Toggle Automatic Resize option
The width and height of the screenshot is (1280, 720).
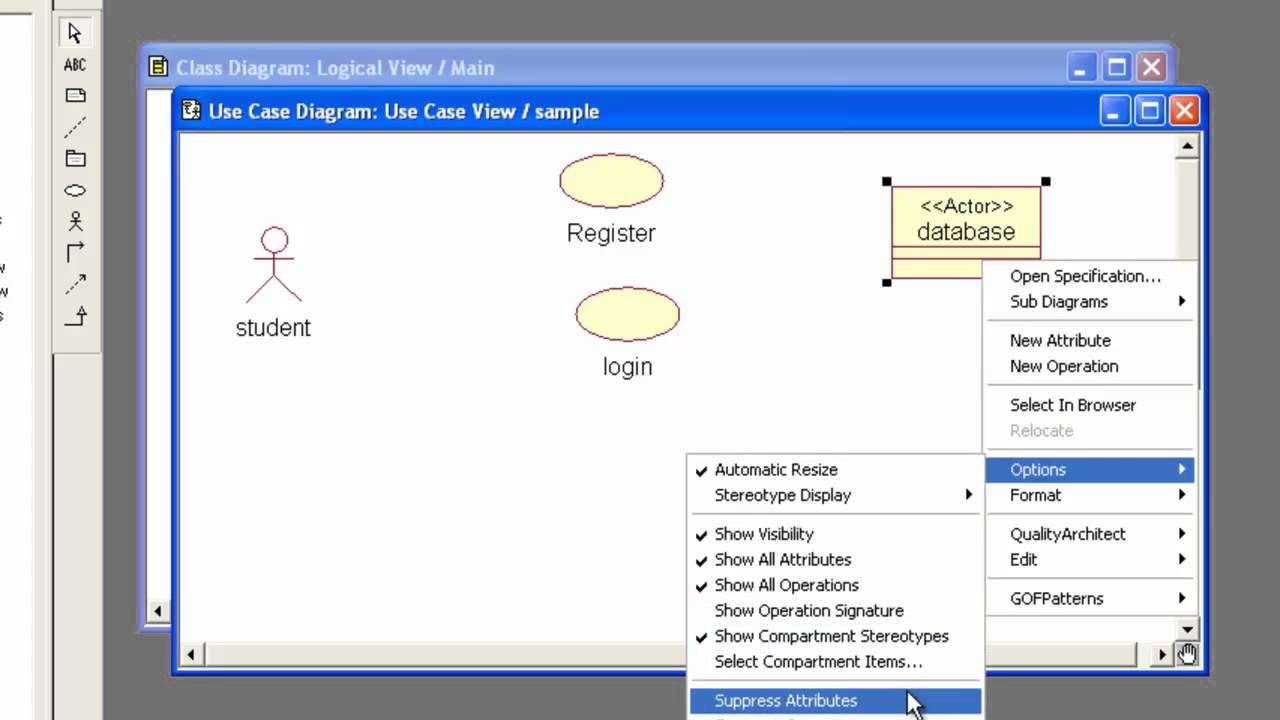click(835, 470)
